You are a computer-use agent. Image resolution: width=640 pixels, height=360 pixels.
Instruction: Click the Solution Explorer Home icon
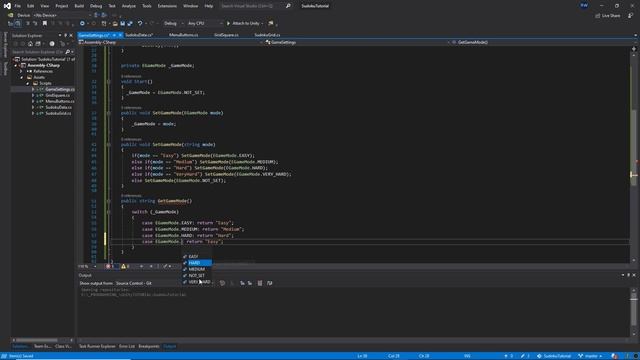pyautogui.click(x=30, y=44)
